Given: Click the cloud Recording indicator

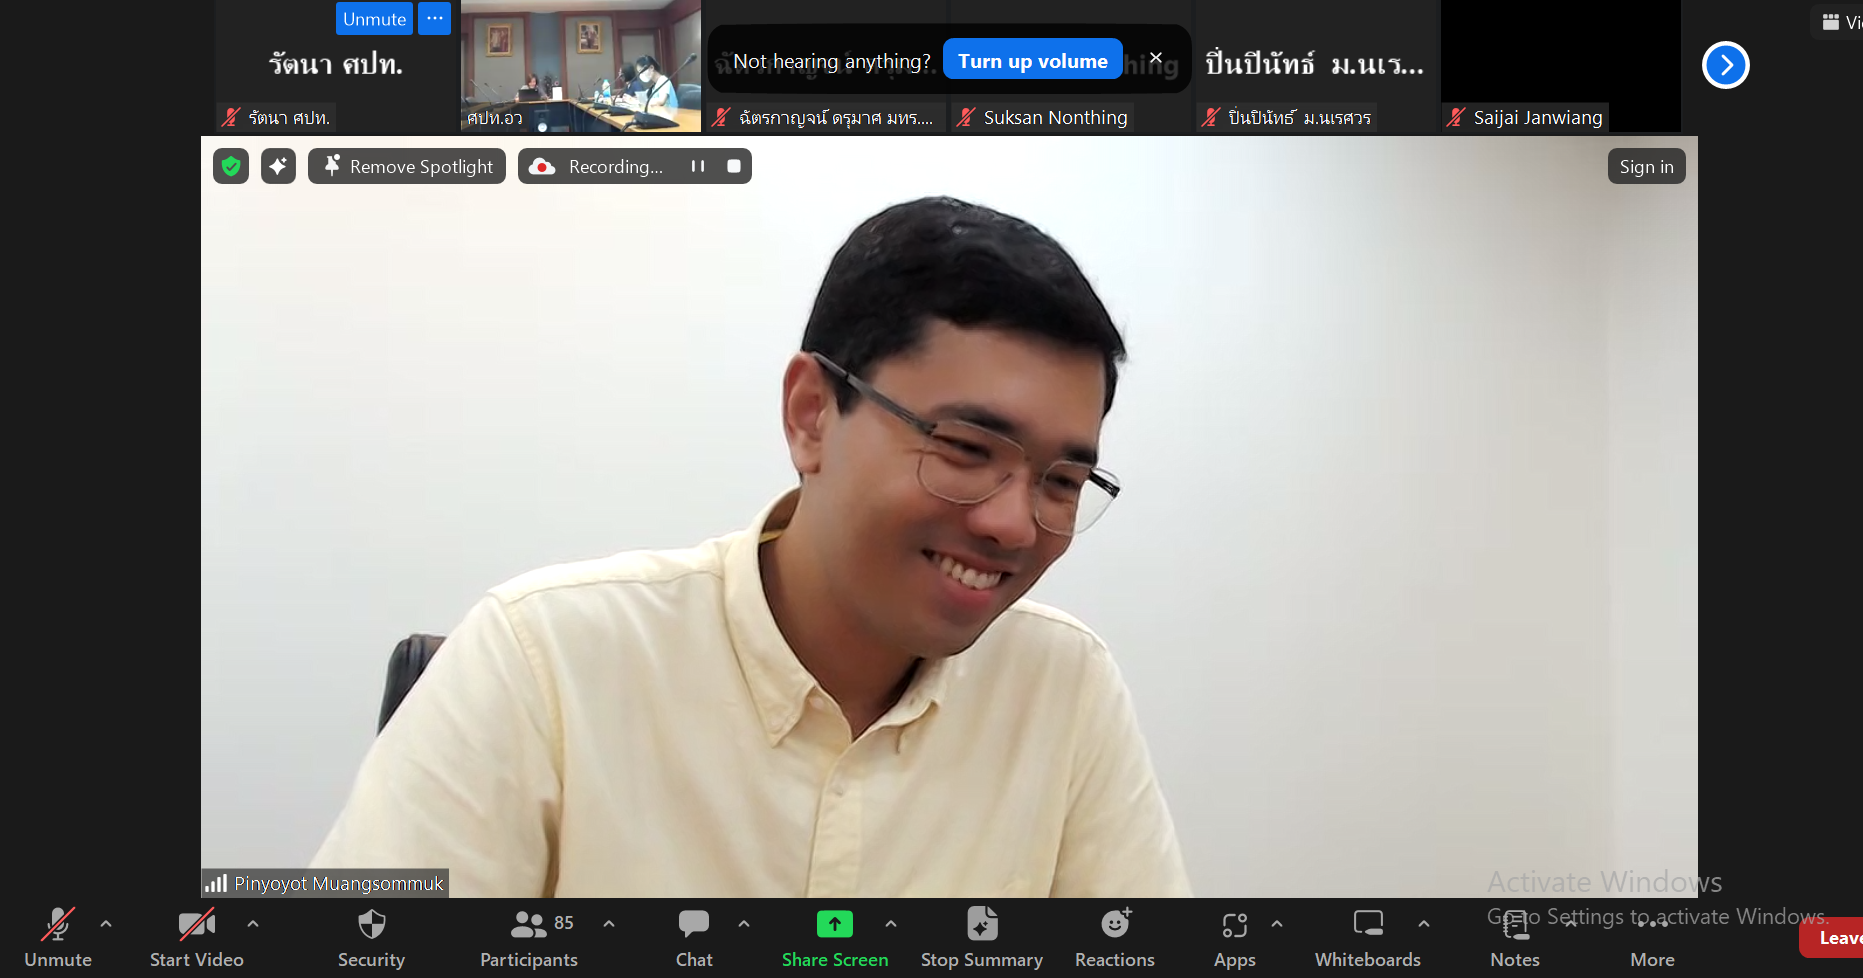Looking at the screenshot, I should coord(598,166).
